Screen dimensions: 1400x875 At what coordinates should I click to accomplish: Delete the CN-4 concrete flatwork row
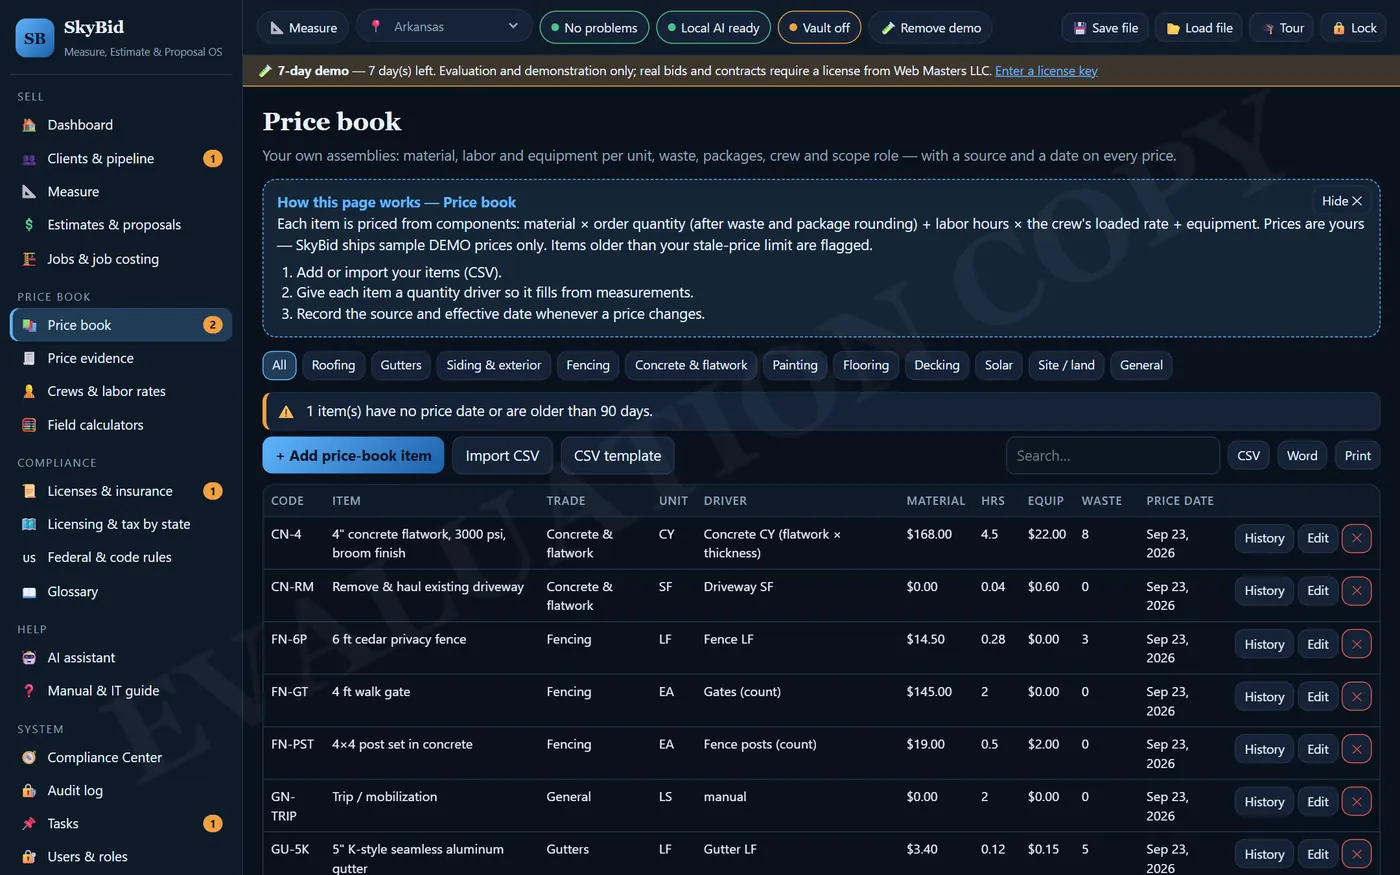[1356, 538]
